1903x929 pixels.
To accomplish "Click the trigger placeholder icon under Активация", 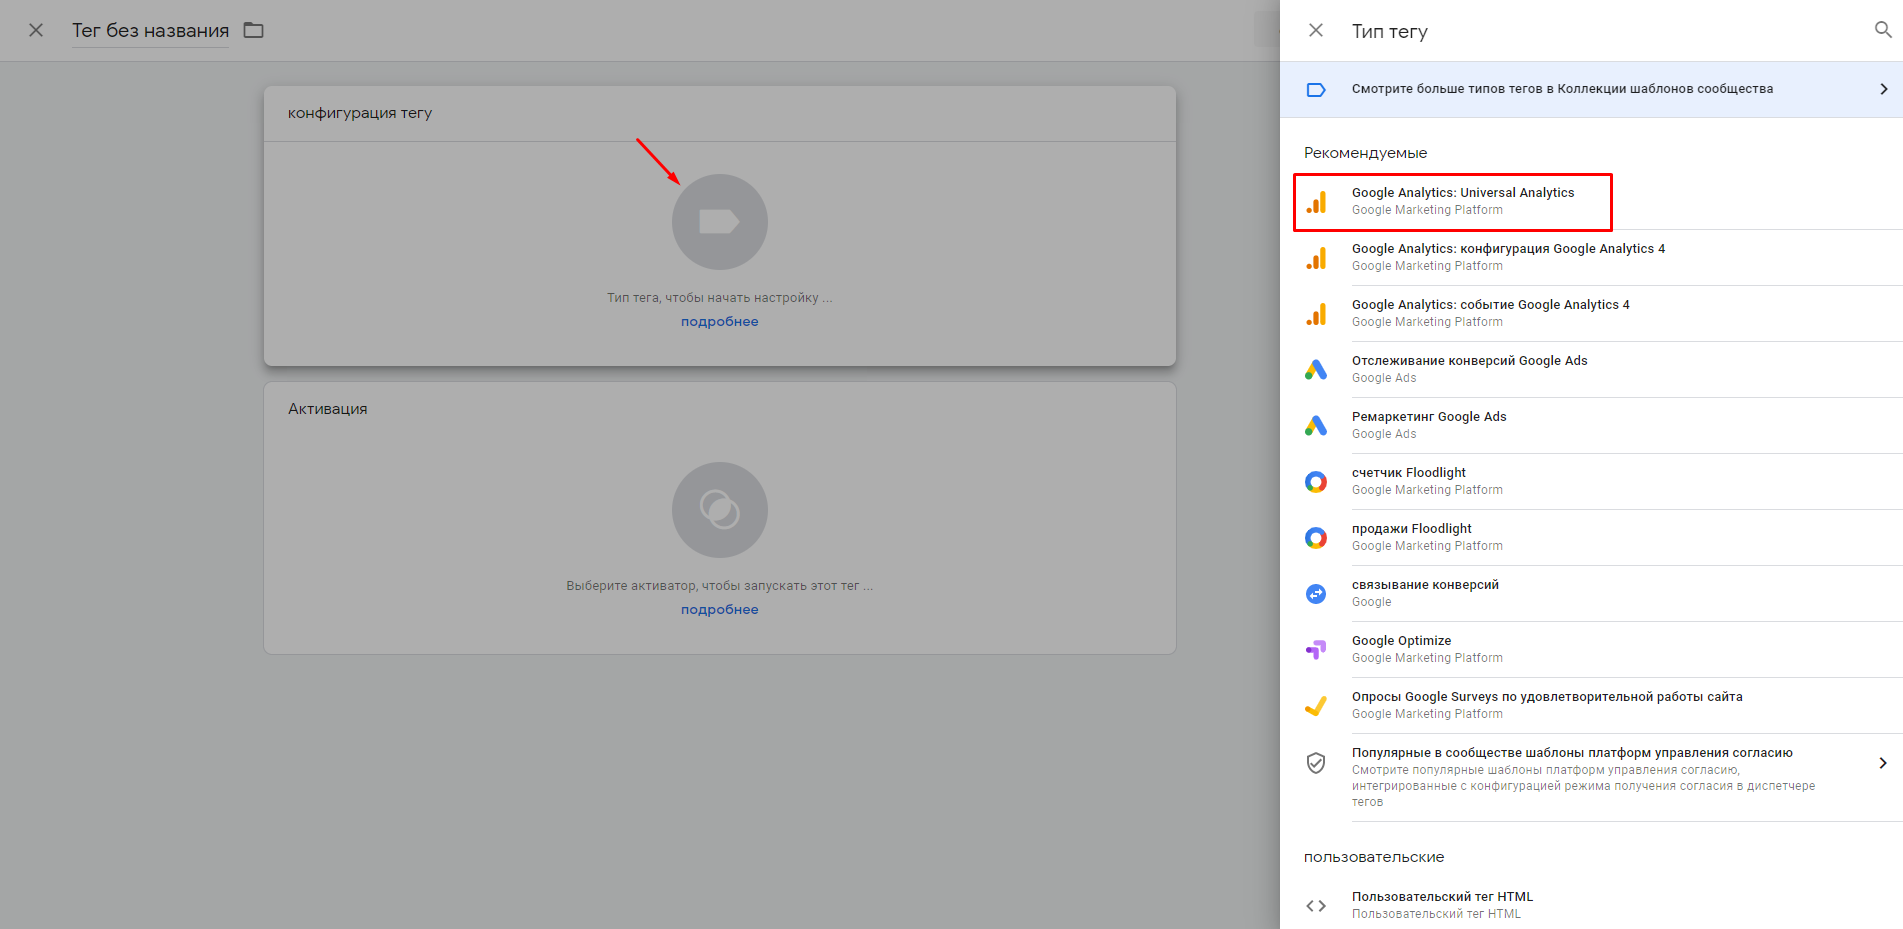I will pyautogui.click(x=719, y=510).
